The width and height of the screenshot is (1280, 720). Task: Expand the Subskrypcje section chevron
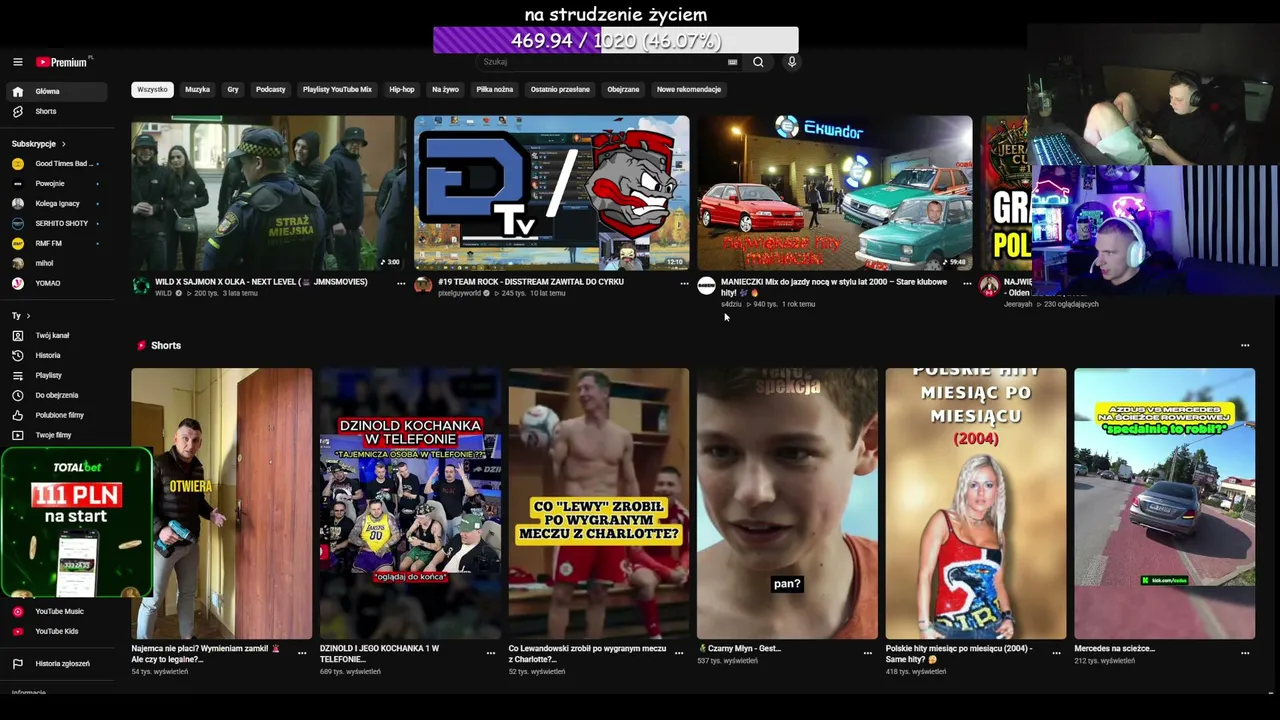tap(64, 144)
